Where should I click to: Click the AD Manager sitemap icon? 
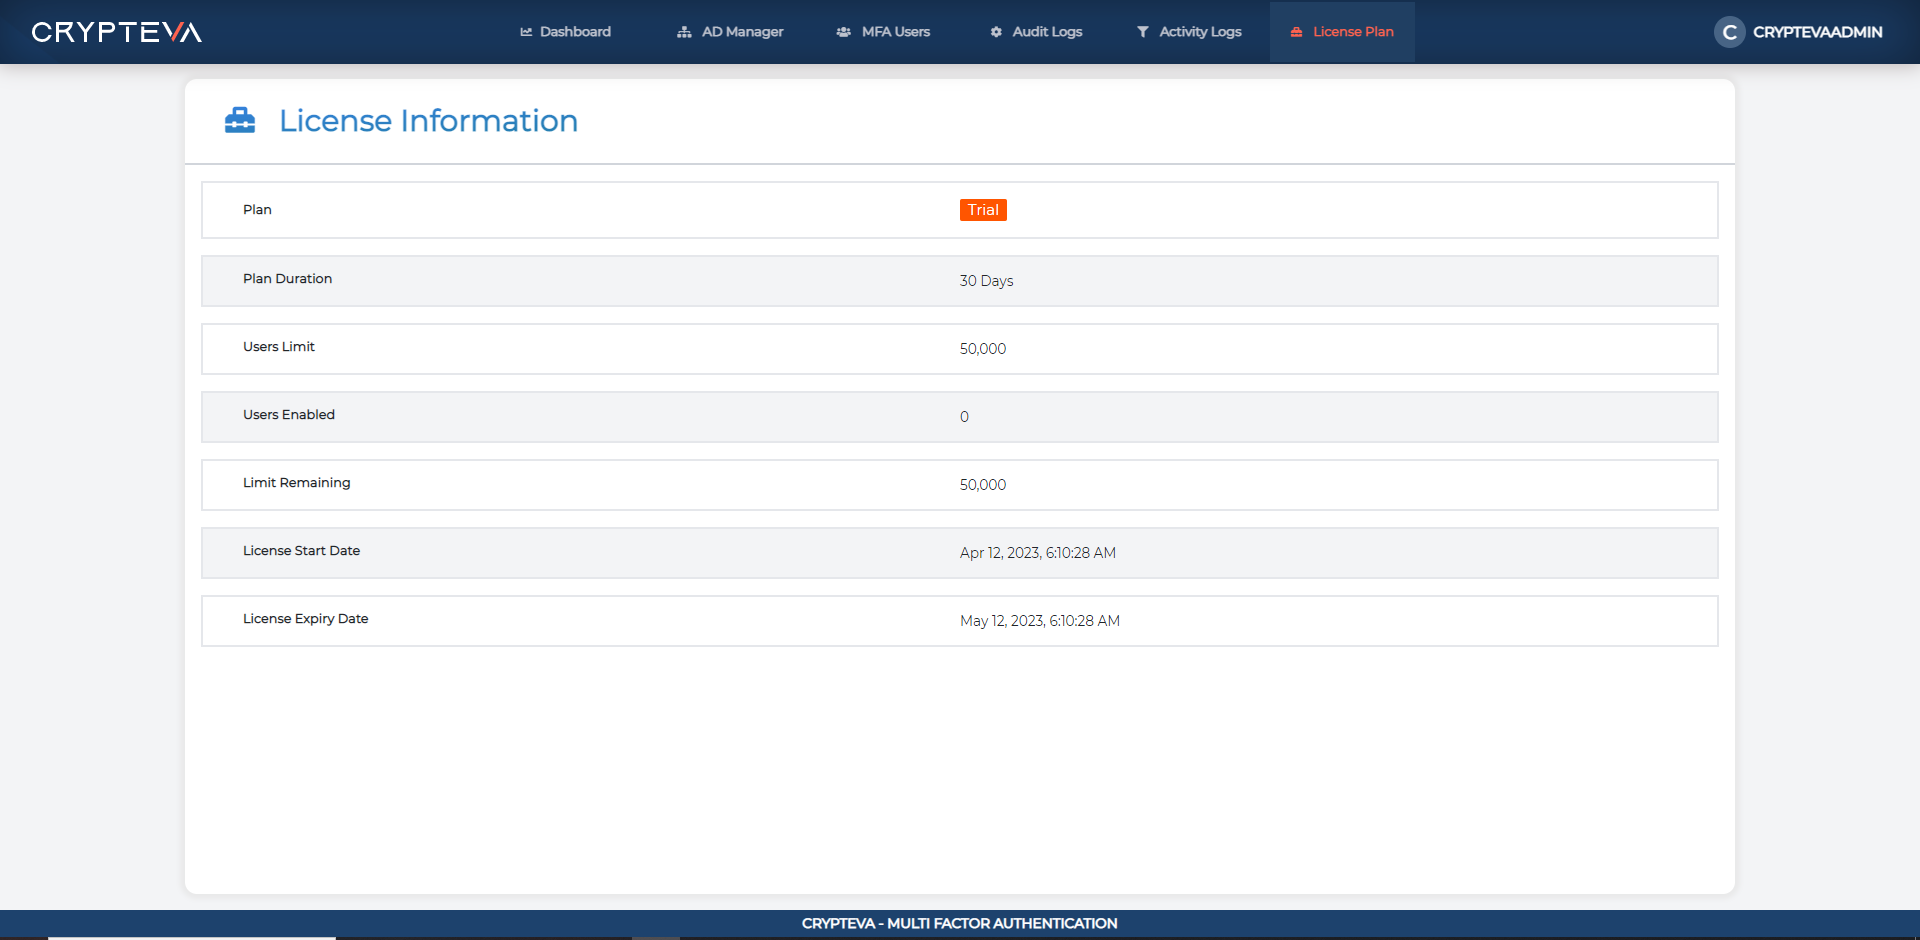pyautogui.click(x=684, y=32)
